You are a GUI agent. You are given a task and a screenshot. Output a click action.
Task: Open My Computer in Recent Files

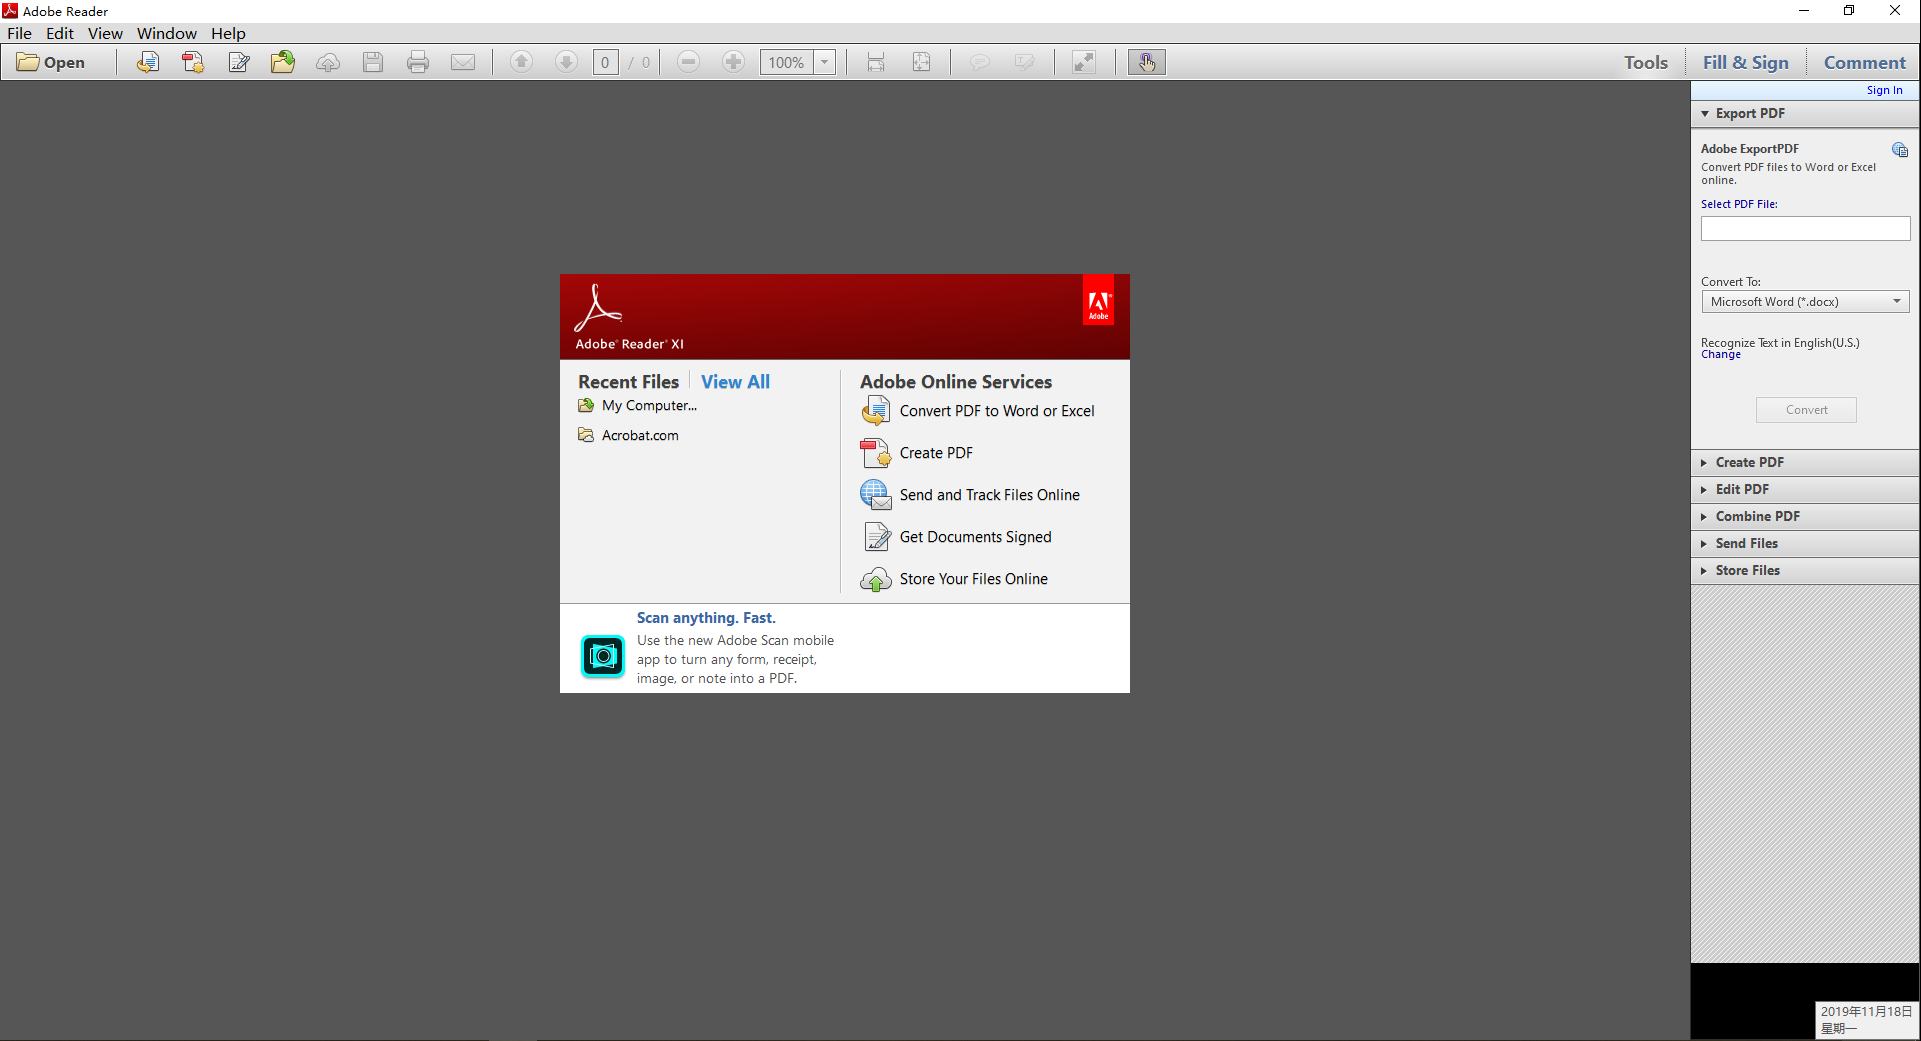[x=637, y=405]
